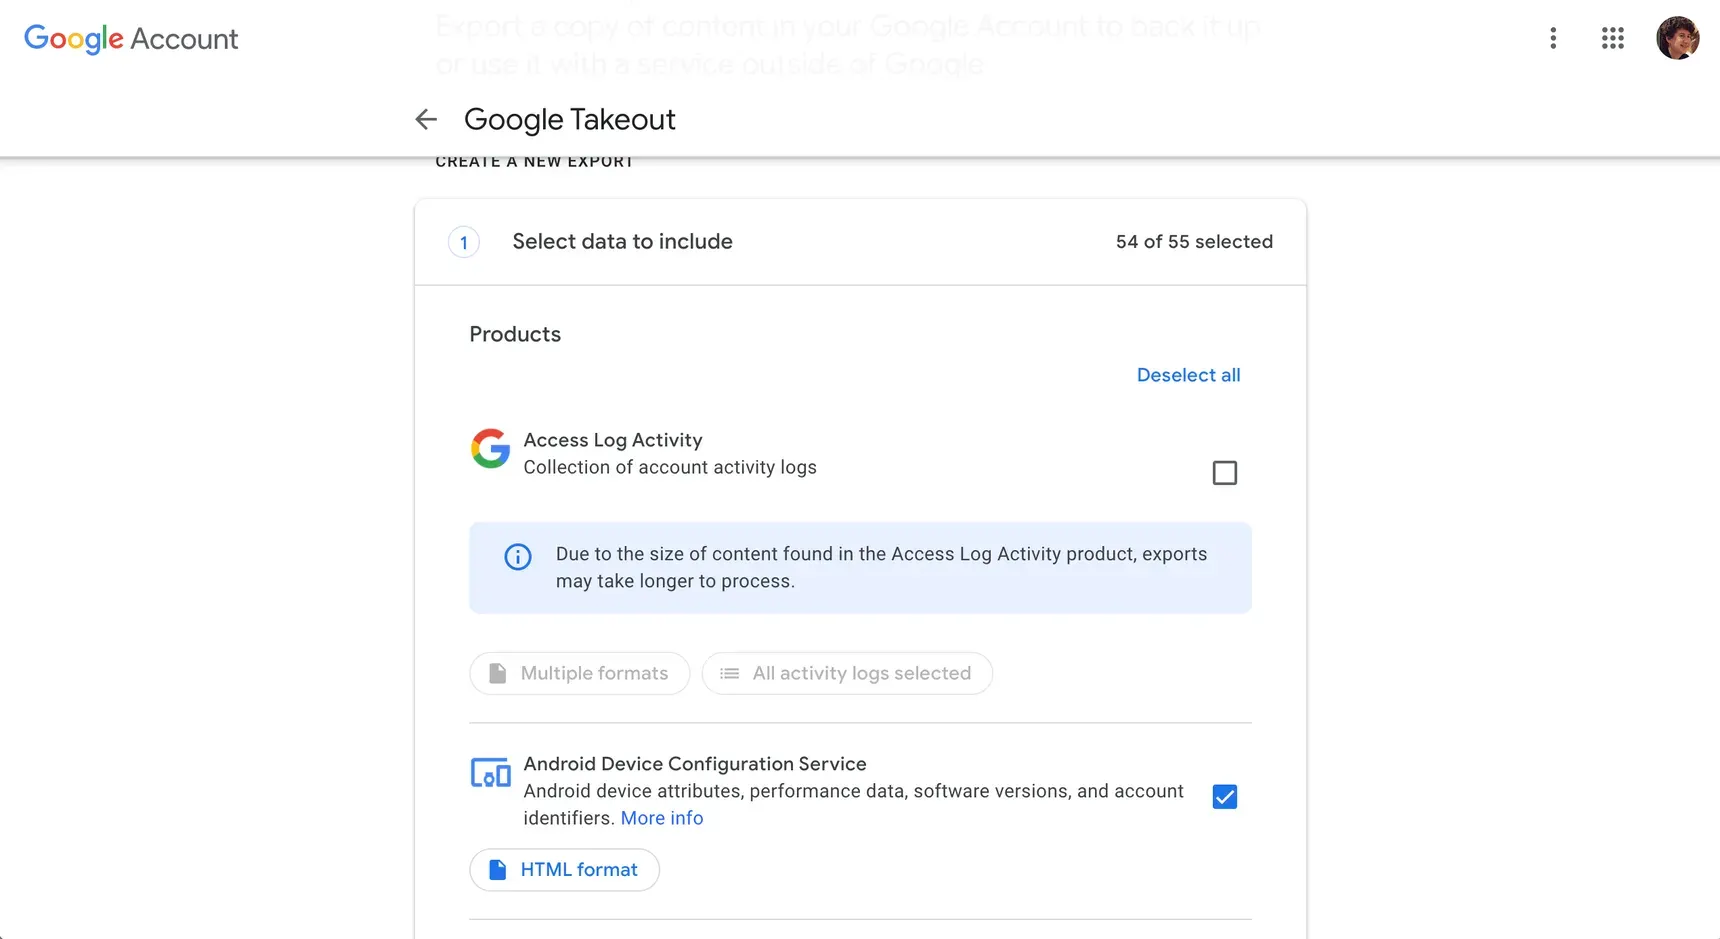
Task: Uncheck the Android Device Configuration Service checkbox
Action: click(x=1224, y=797)
